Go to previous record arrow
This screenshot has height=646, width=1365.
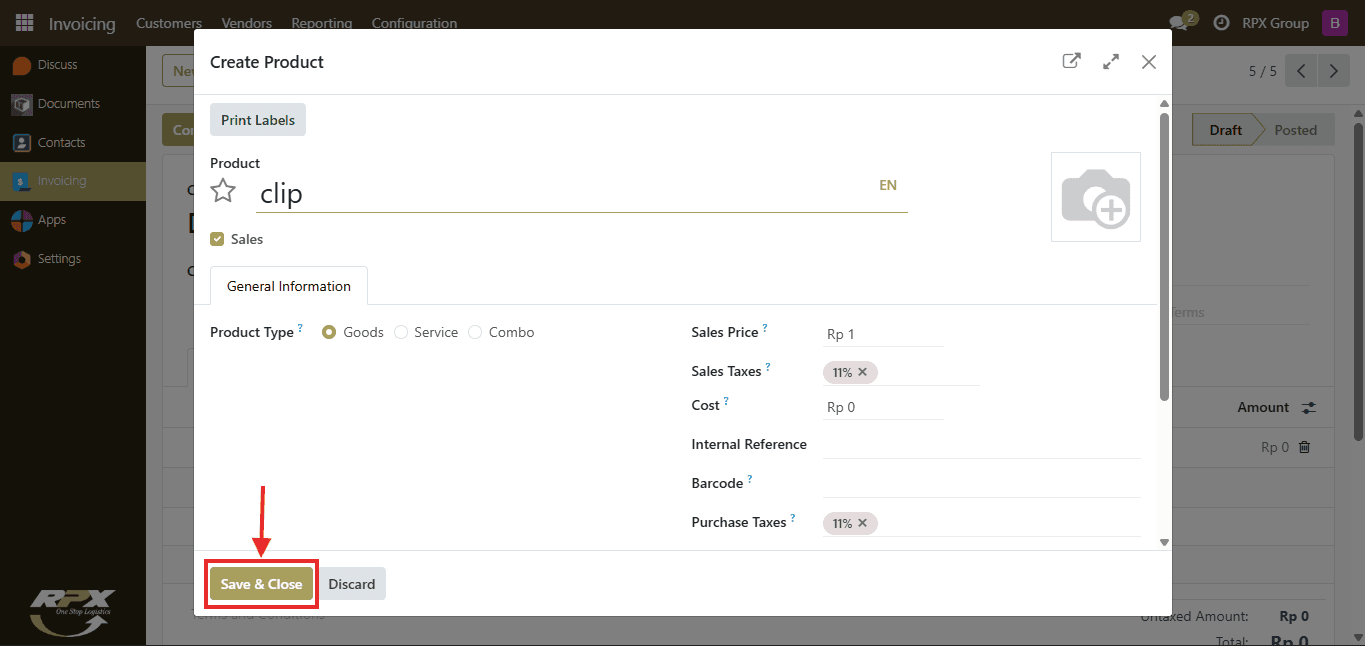point(1301,71)
